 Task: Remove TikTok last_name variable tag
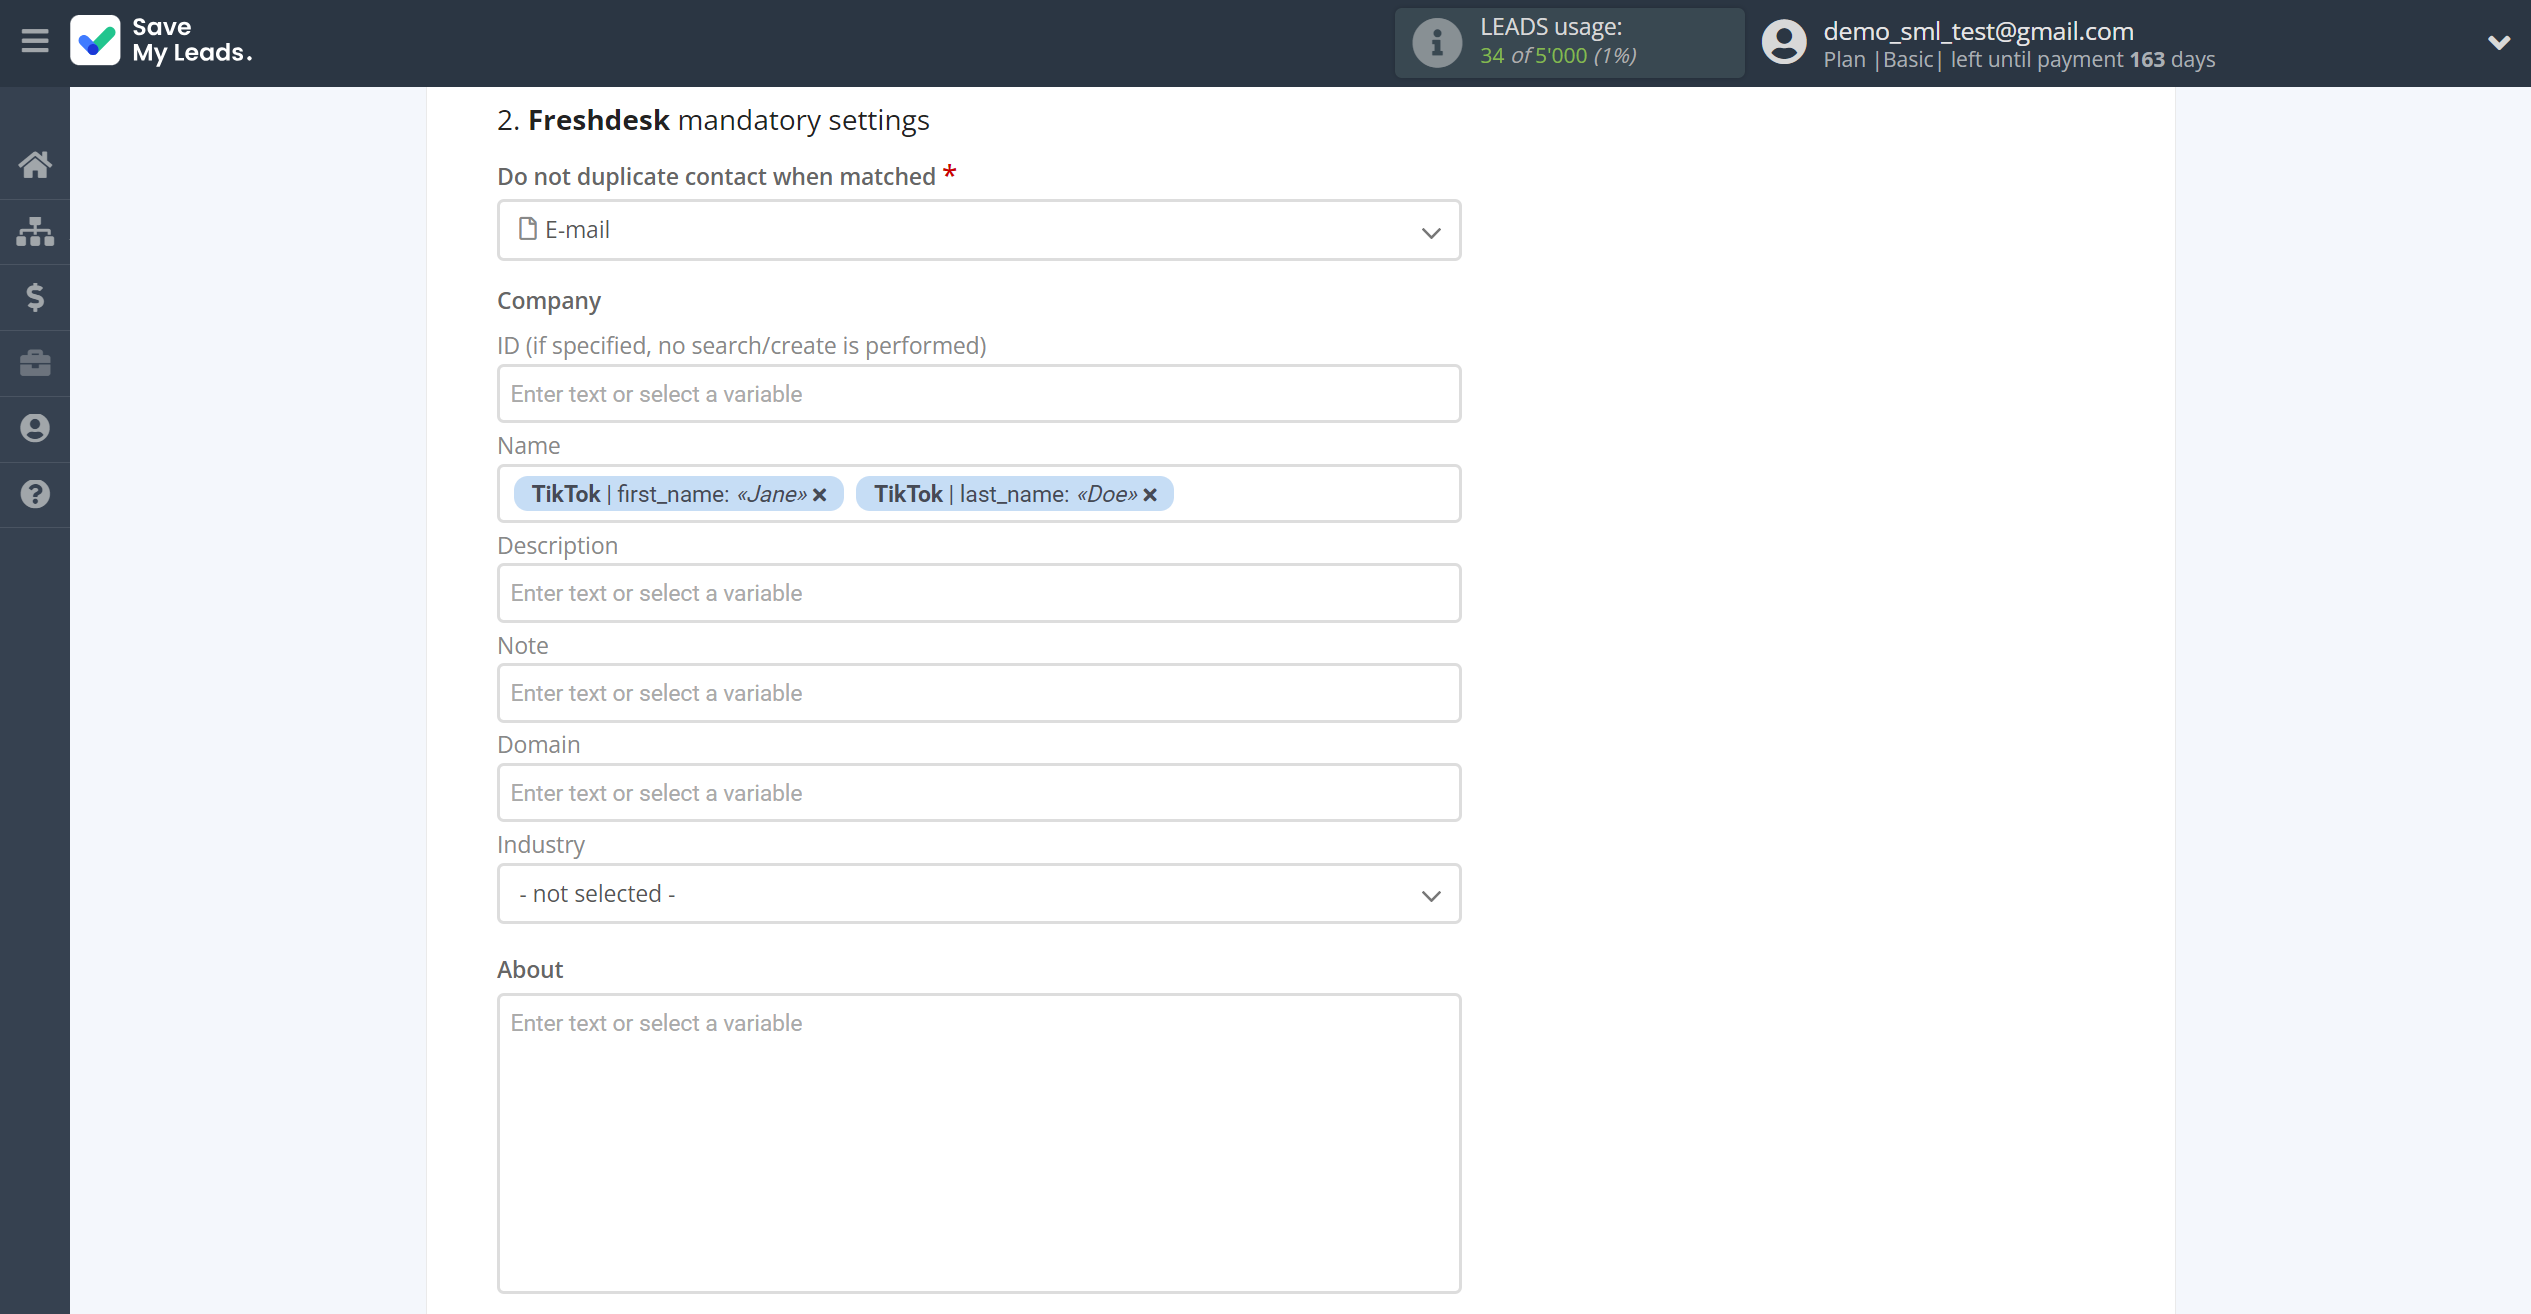[1150, 494]
